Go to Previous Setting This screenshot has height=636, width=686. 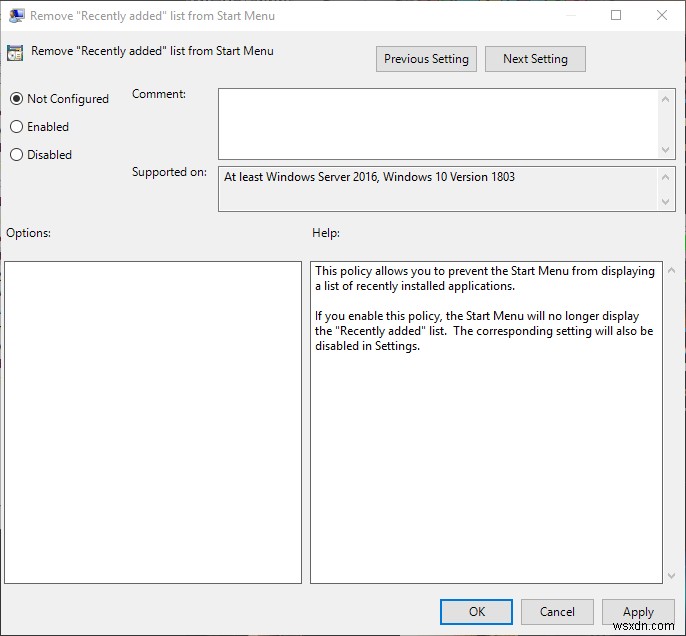point(426,59)
